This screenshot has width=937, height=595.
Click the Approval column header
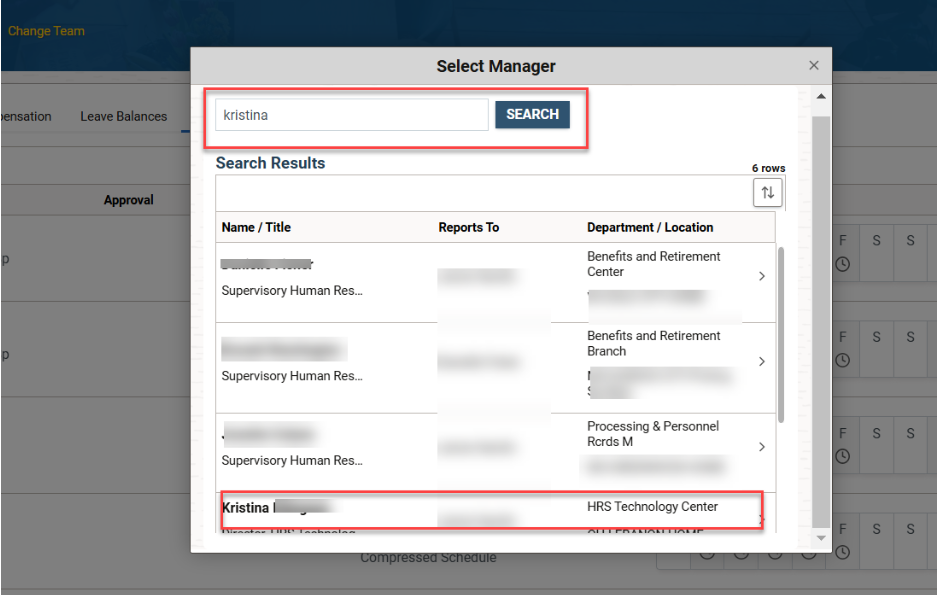[x=128, y=200]
